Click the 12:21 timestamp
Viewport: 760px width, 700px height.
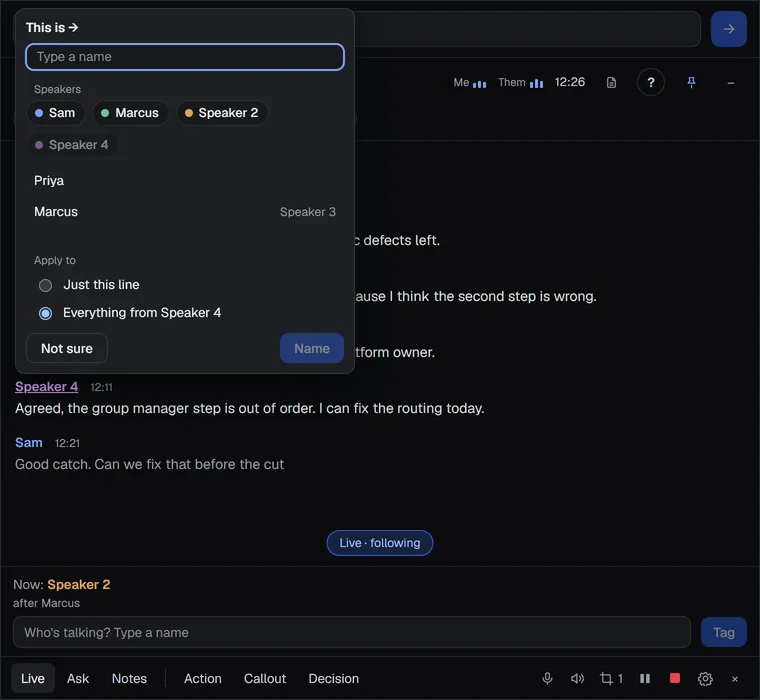[x=67, y=443]
